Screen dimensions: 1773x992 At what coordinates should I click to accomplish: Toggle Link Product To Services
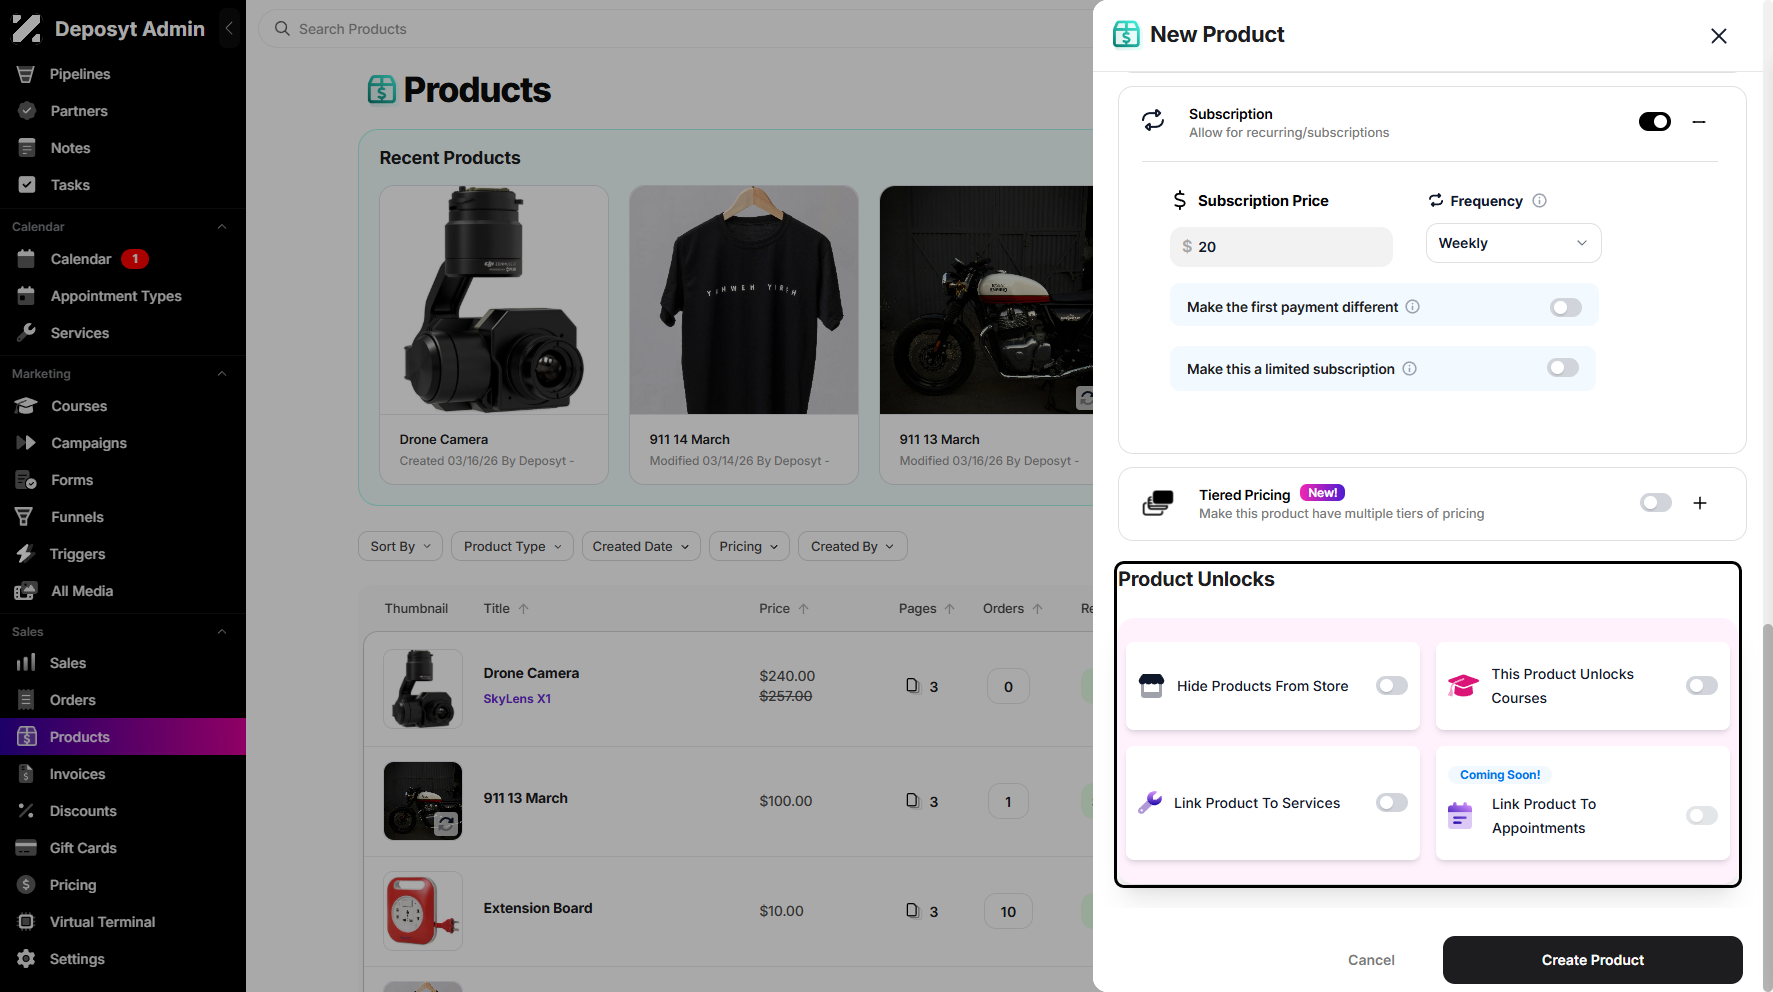coord(1391,803)
